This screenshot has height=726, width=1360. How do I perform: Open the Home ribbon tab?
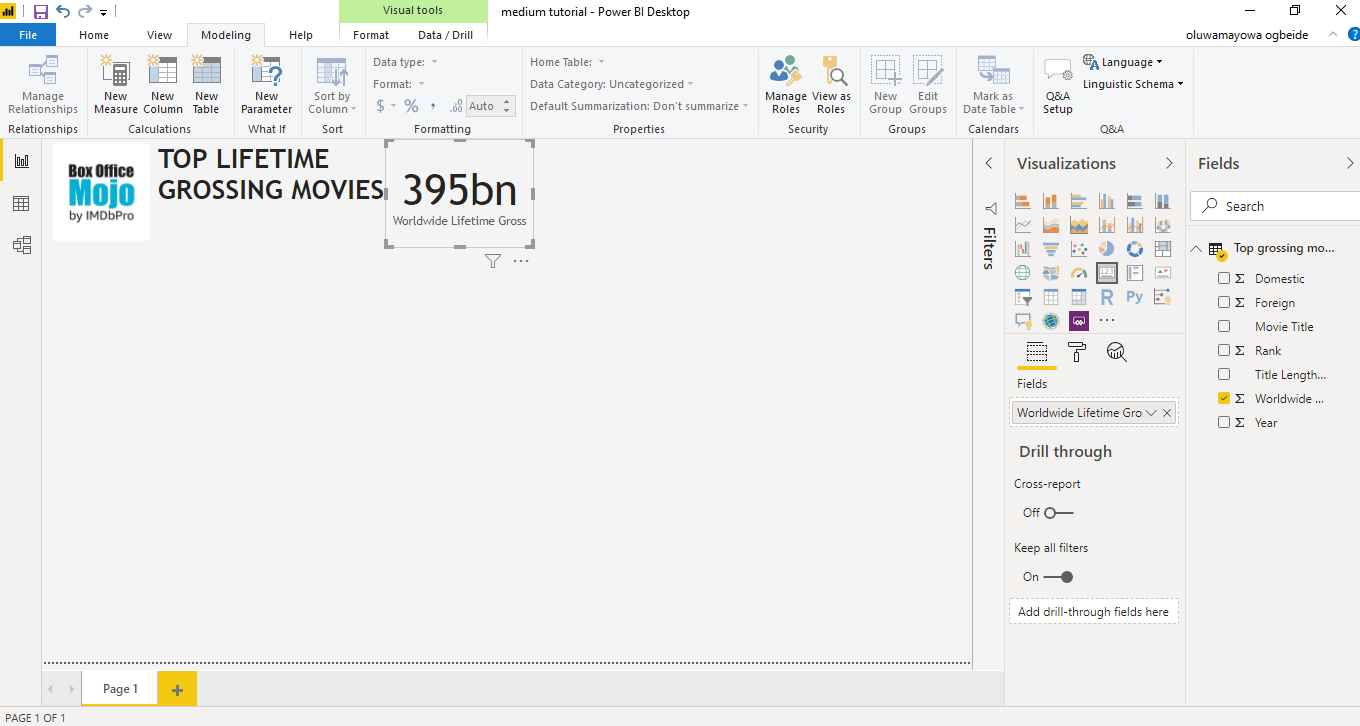pos(94,35)
